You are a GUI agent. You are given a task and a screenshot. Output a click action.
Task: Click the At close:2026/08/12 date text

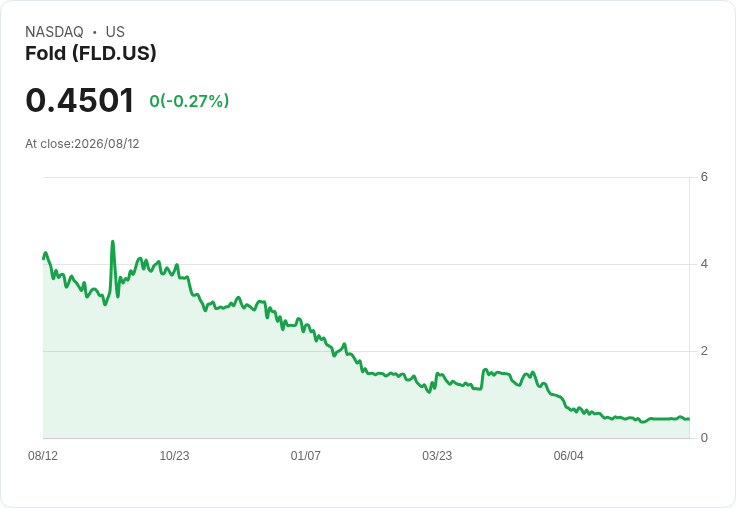pos(82,144)
